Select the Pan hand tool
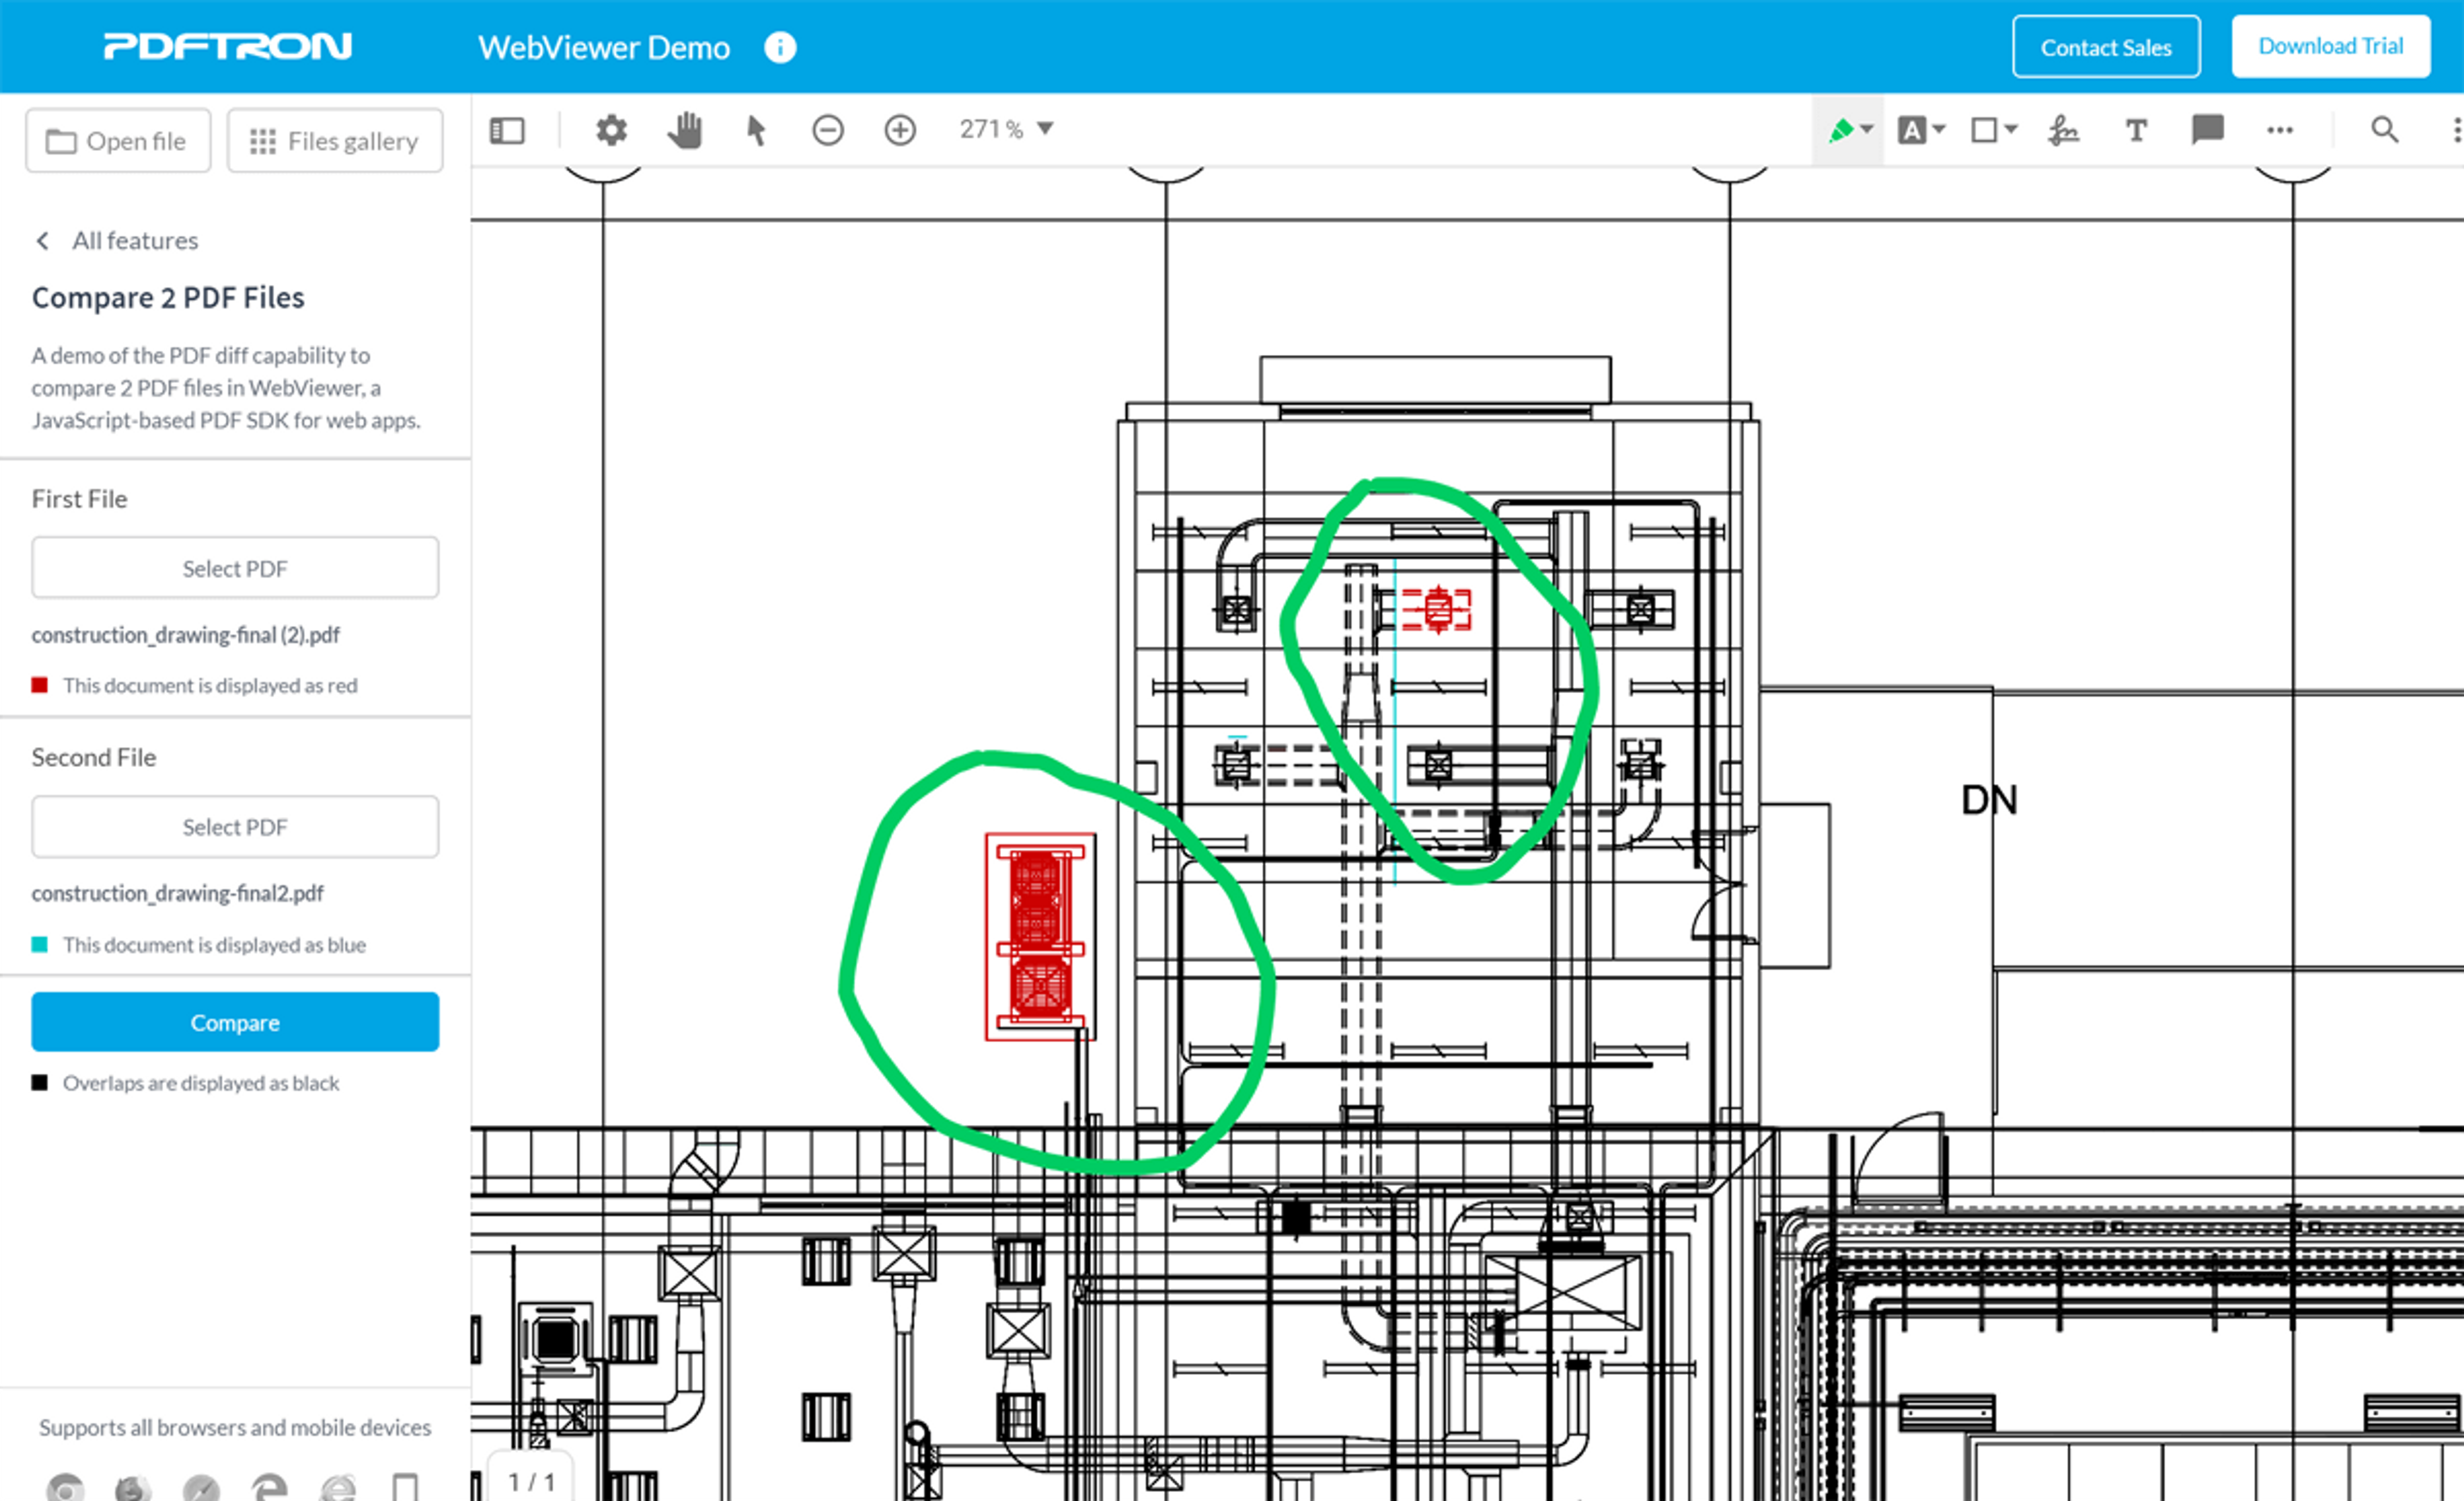Viewport: 2464px width, 1501px height. 685,130
